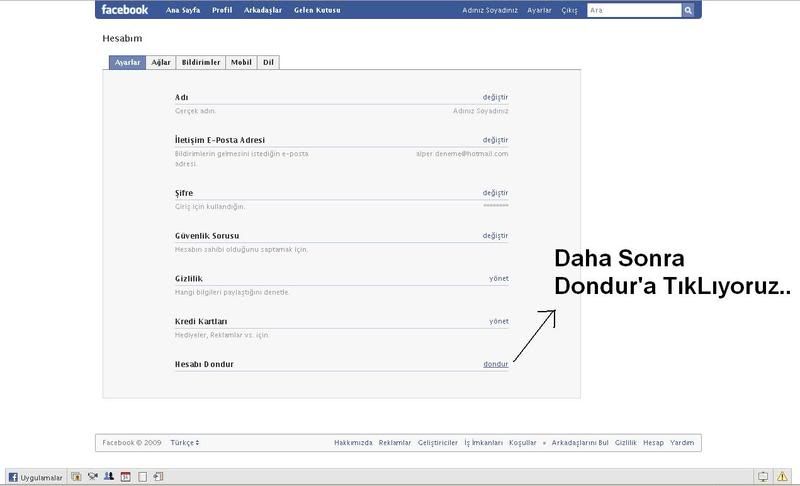The width and height of the screenshot is (800, 486).
Task: Click değiştir for İletişim E-Posta Adresi
Action: click(x=495, y=140)
